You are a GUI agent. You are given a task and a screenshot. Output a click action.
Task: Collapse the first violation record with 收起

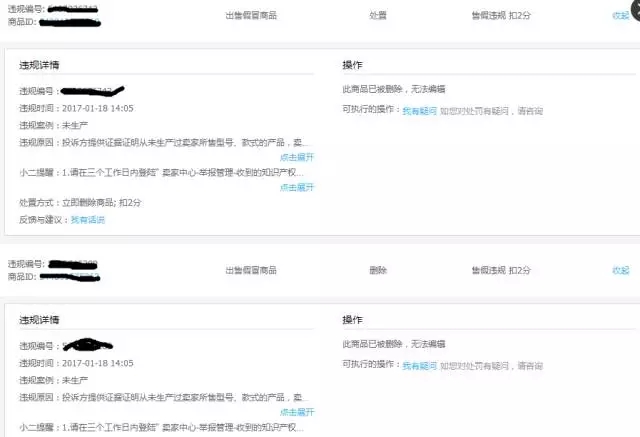[x=620, y=16]
